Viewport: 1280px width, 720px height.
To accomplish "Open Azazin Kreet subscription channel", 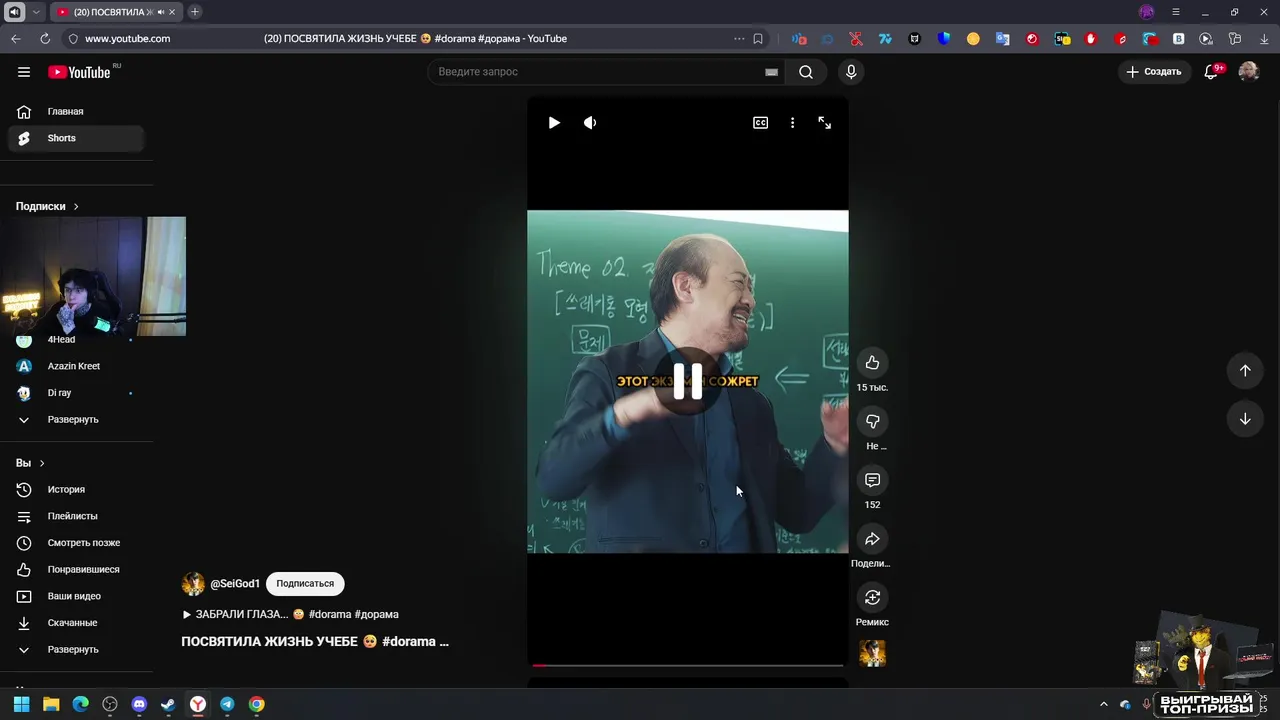I will (x=76, y=366).
